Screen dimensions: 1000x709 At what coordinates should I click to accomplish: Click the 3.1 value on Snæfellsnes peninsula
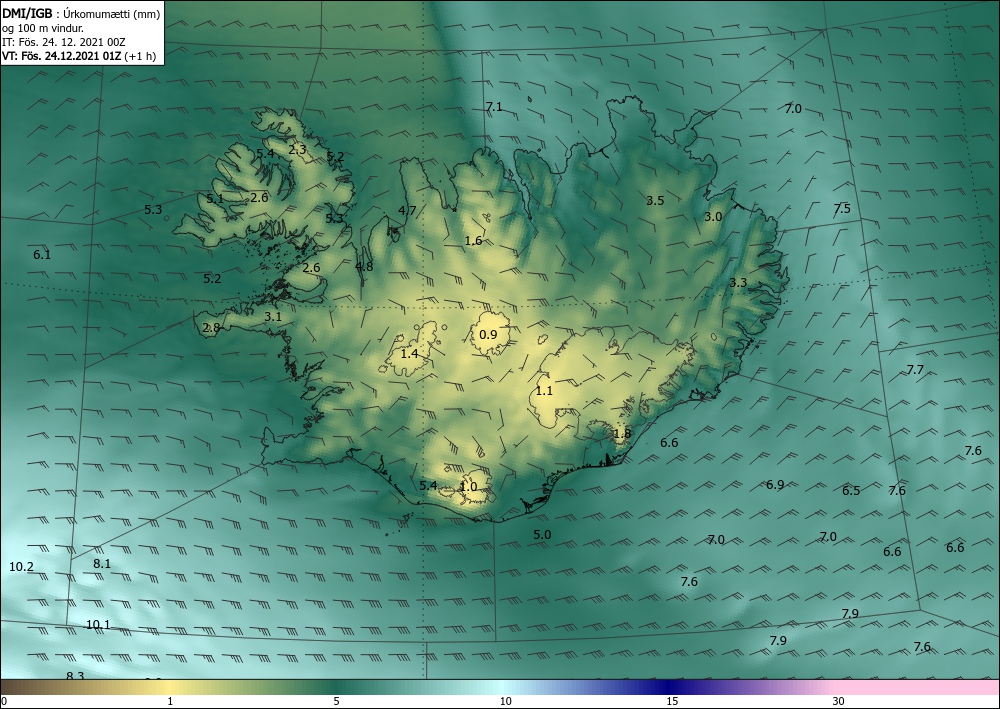click(273, 316)
